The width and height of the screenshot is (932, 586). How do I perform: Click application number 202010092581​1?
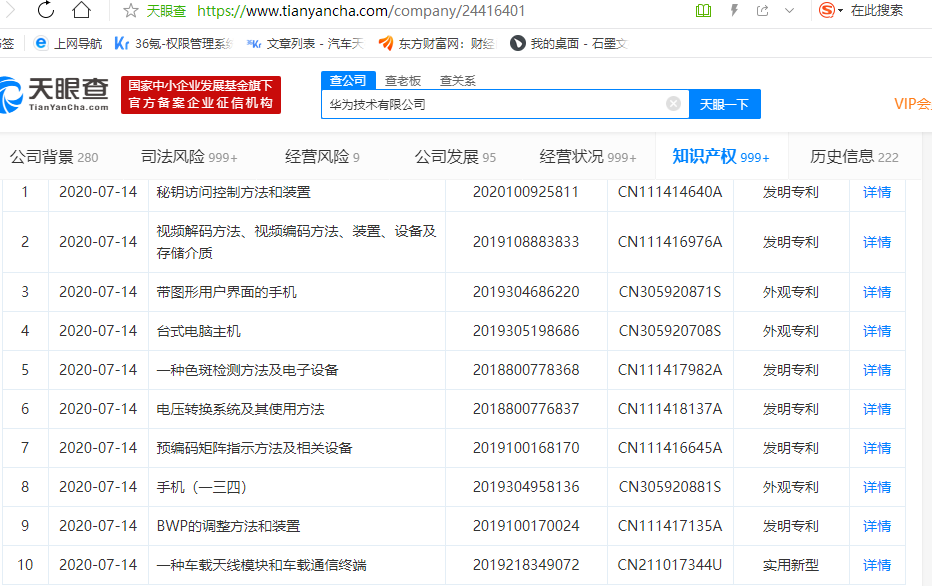(525, 192)
